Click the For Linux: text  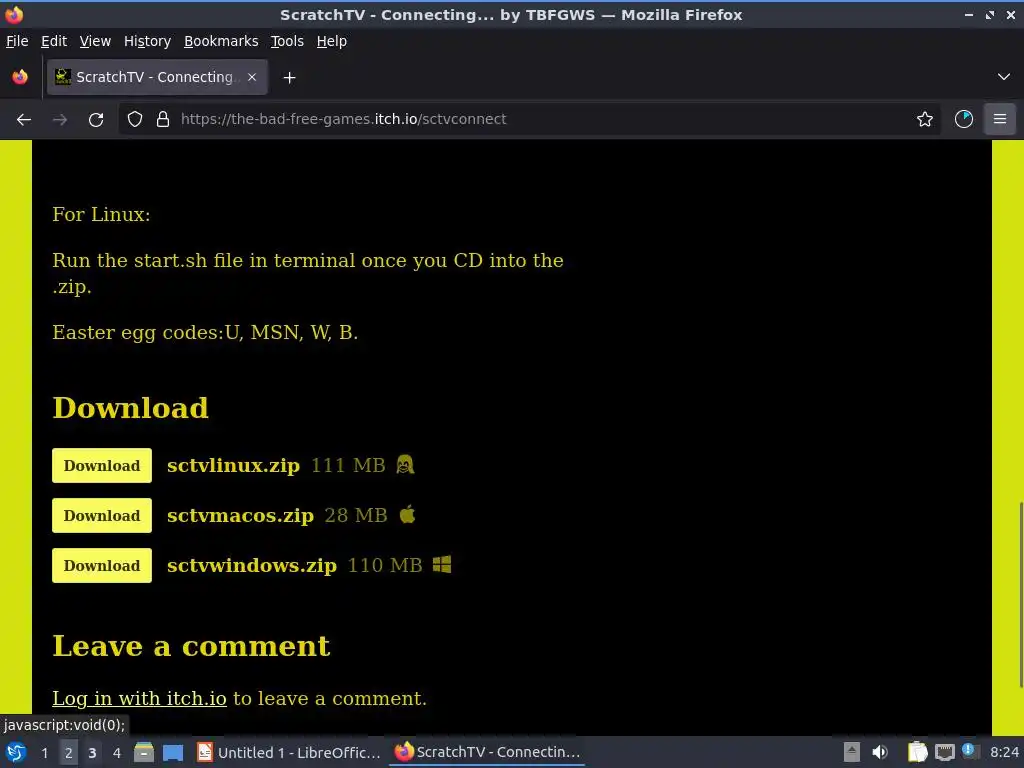click(101, 215)
